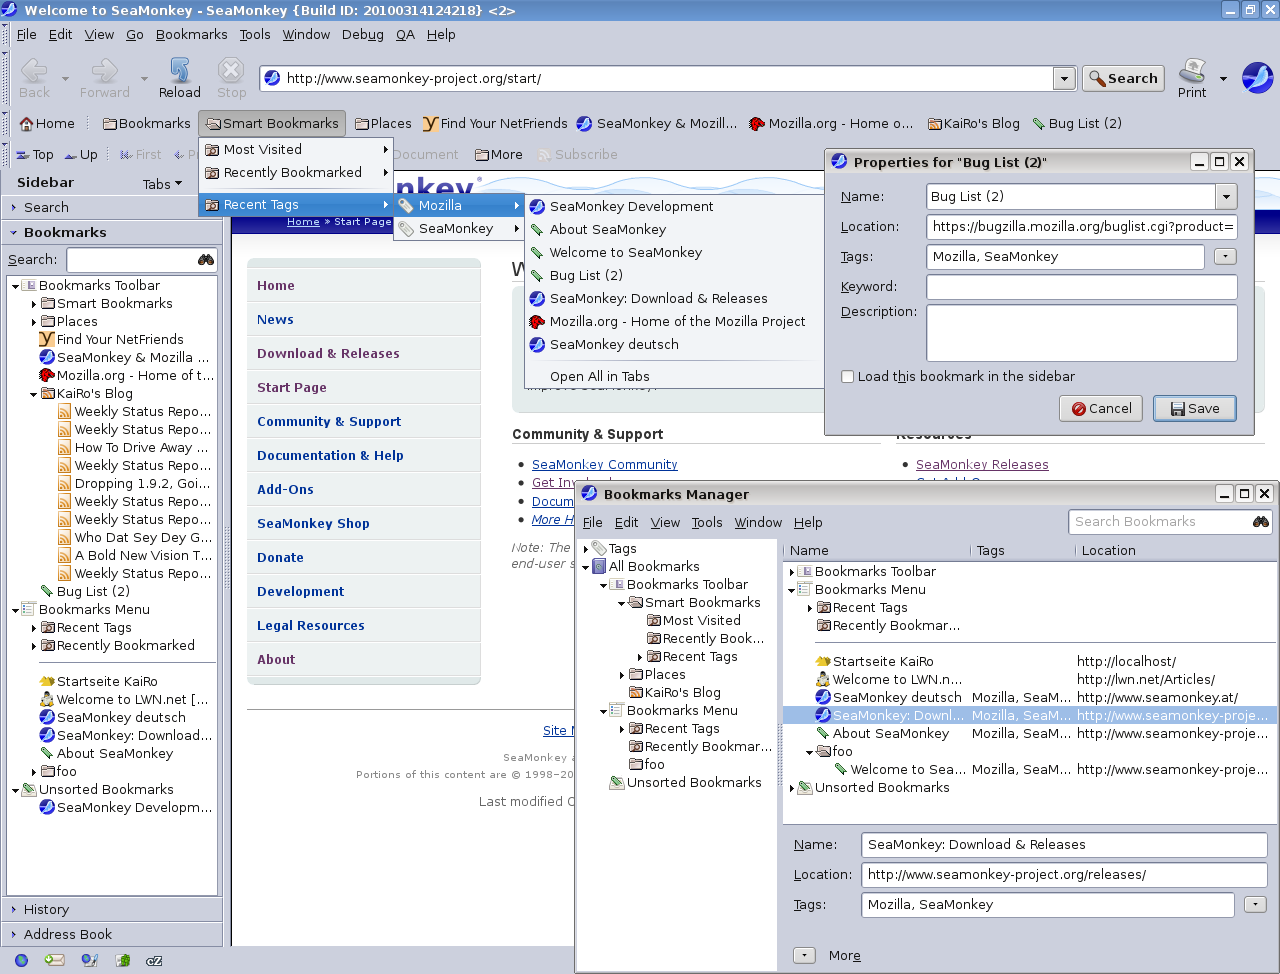Open the URL bar history dropdown
Viewport: 1280px width, 974px height.
coord(1064,78)
